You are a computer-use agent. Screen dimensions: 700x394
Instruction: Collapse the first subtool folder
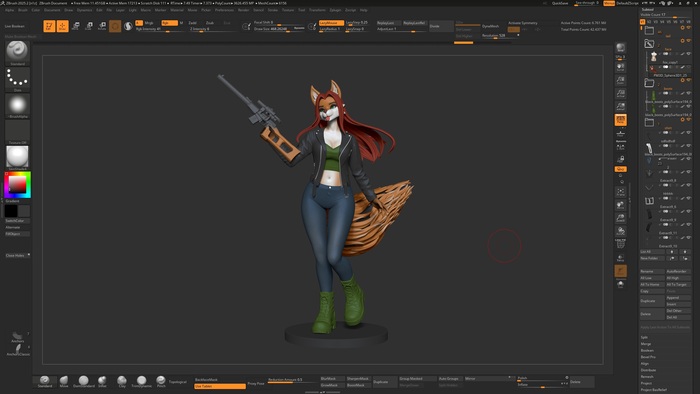649,30
